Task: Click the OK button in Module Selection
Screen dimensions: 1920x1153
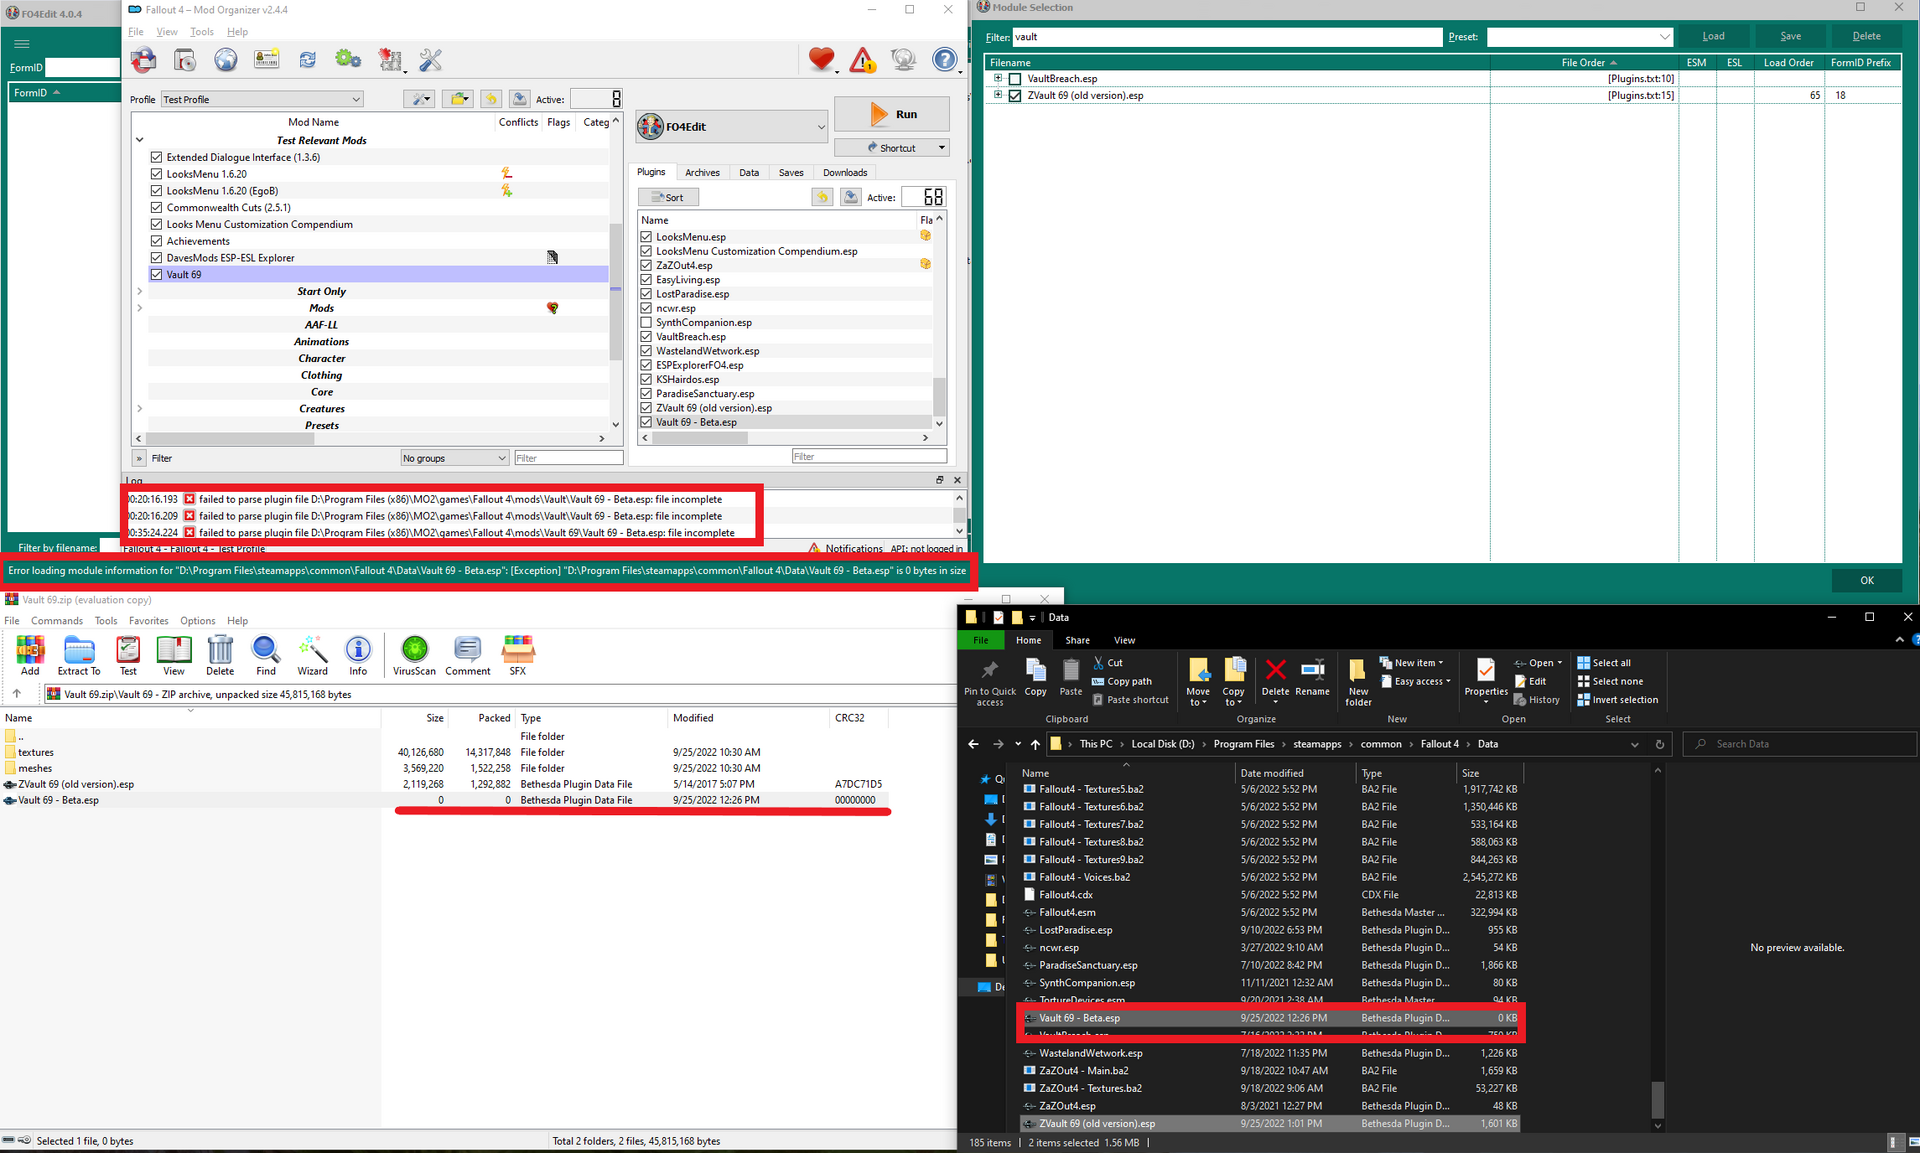Action: pos(1866,580)
